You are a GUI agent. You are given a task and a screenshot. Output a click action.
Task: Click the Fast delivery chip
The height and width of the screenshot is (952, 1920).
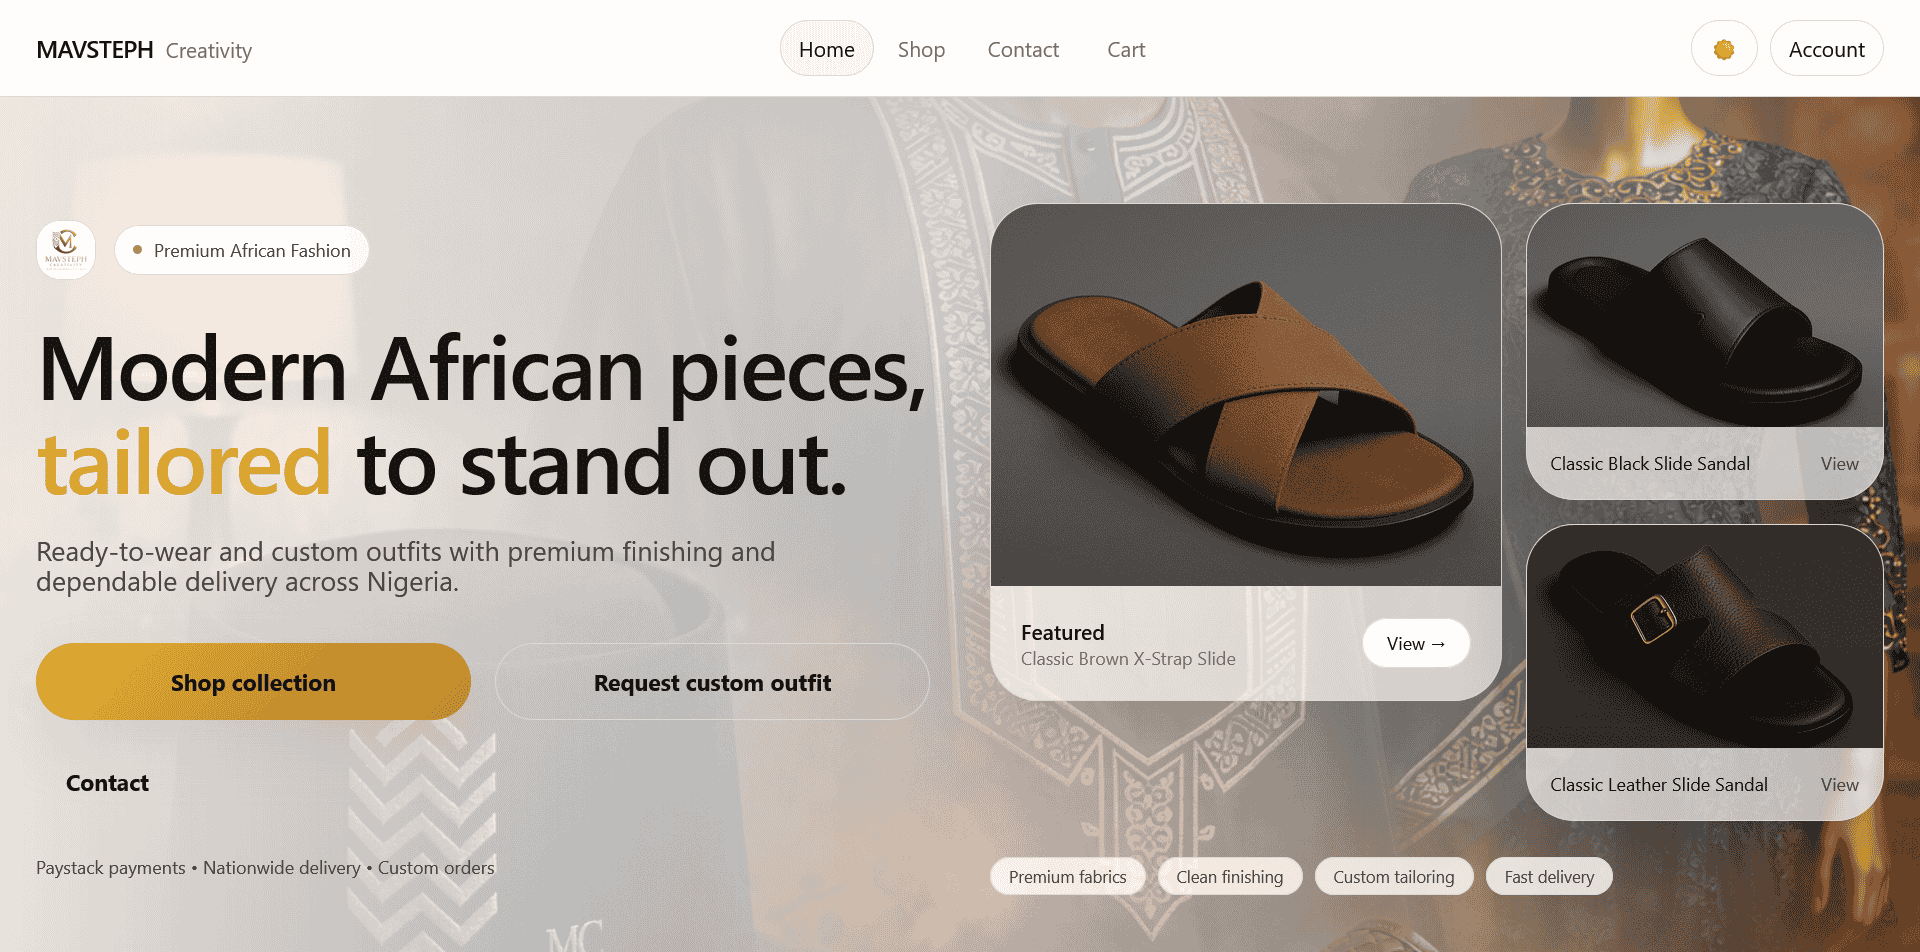(x=1548, y=876)
